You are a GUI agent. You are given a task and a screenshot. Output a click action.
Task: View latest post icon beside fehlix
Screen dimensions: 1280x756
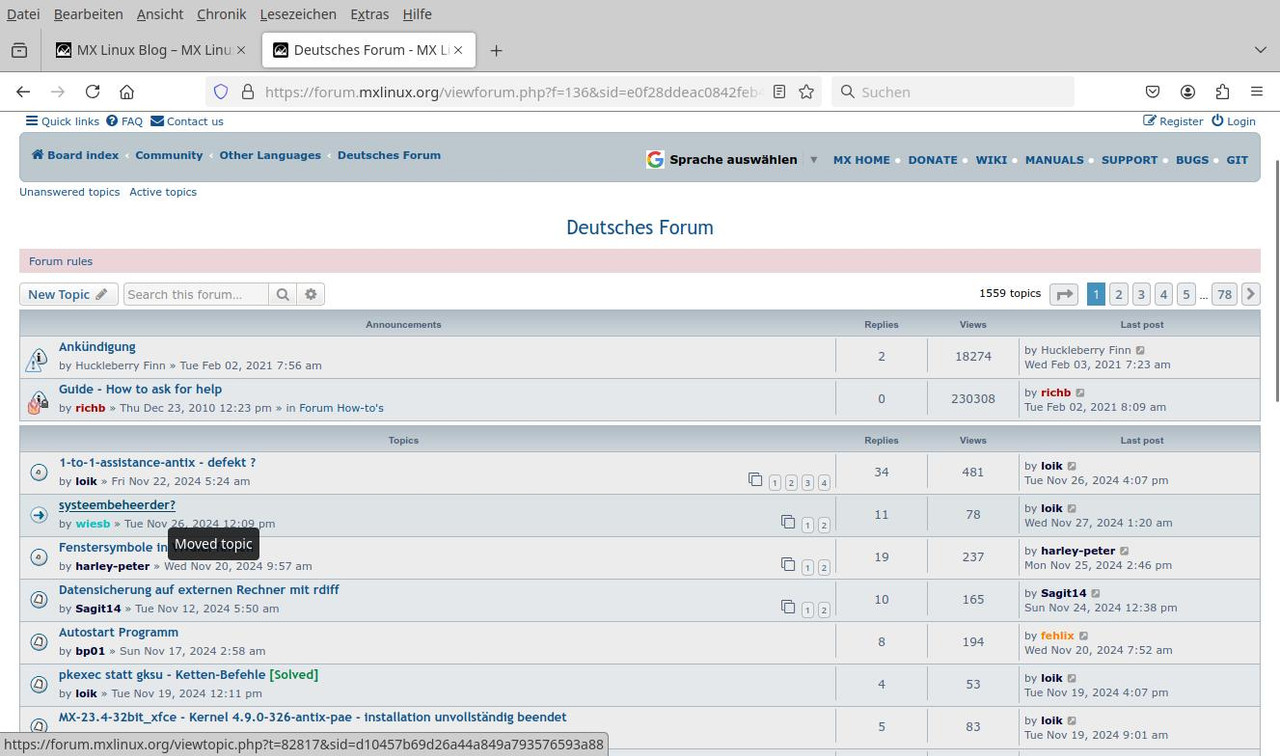(1084, 636)
